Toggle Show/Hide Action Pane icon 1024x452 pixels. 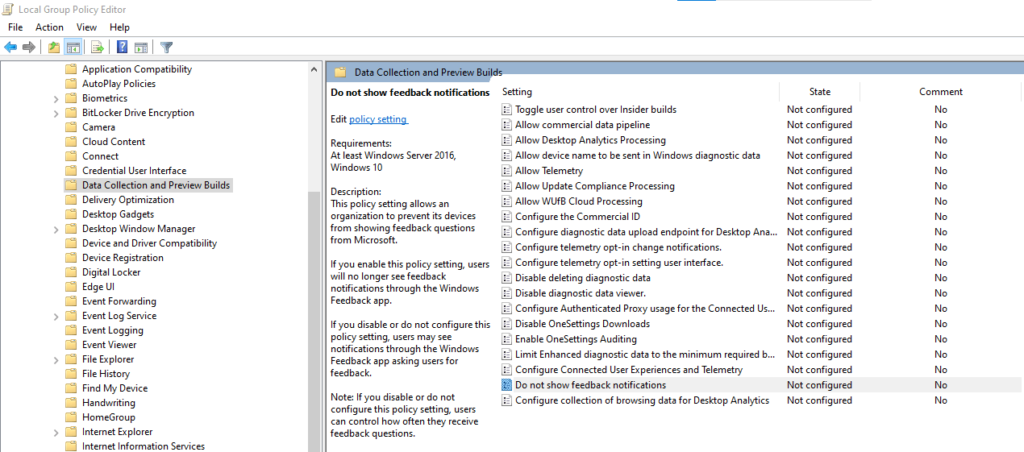140,47
